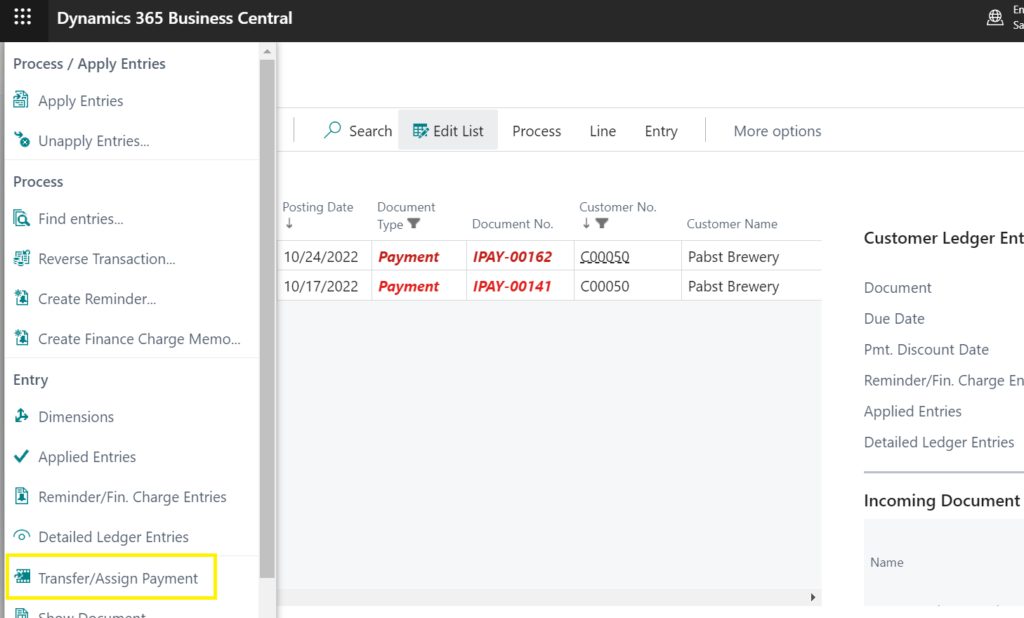This screenshot has width=1024, height=618.
Task: Click More options in the toolbar
Action: pyautogui.click(x=777, y=131)
